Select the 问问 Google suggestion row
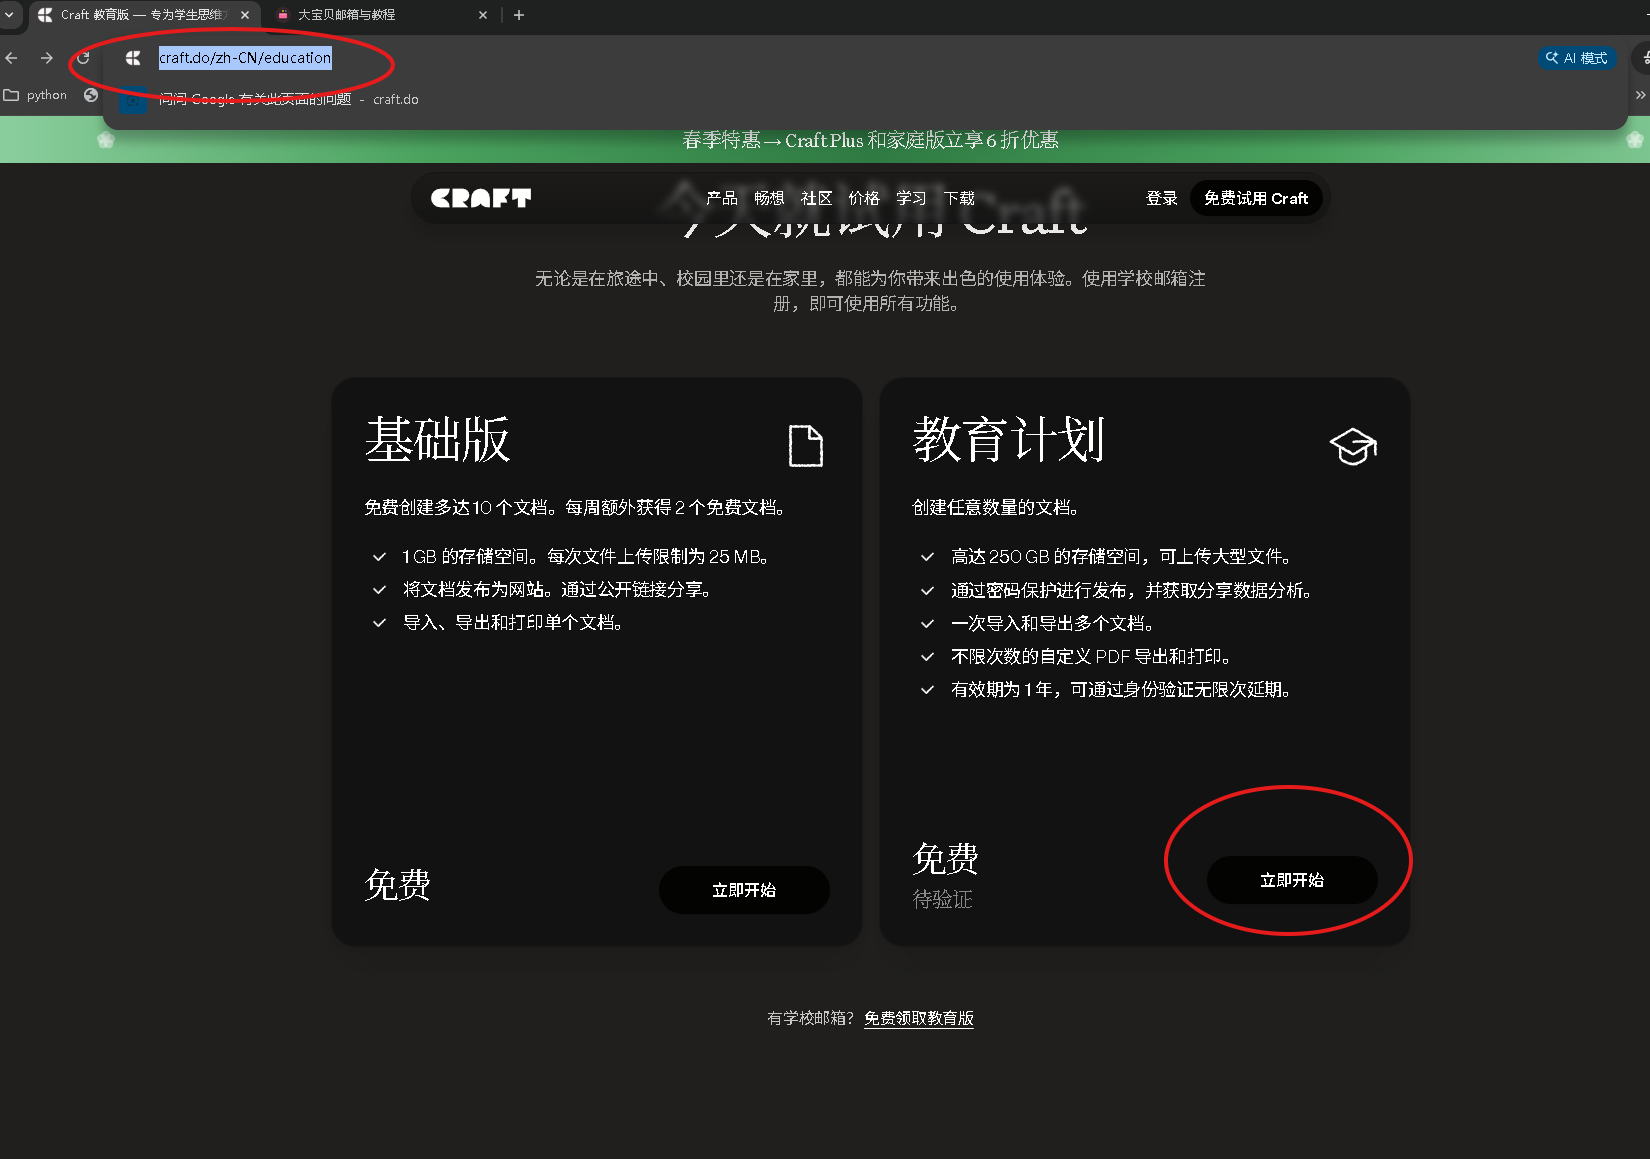This screenshot has height=1159, width=1650. click(865, 99)
